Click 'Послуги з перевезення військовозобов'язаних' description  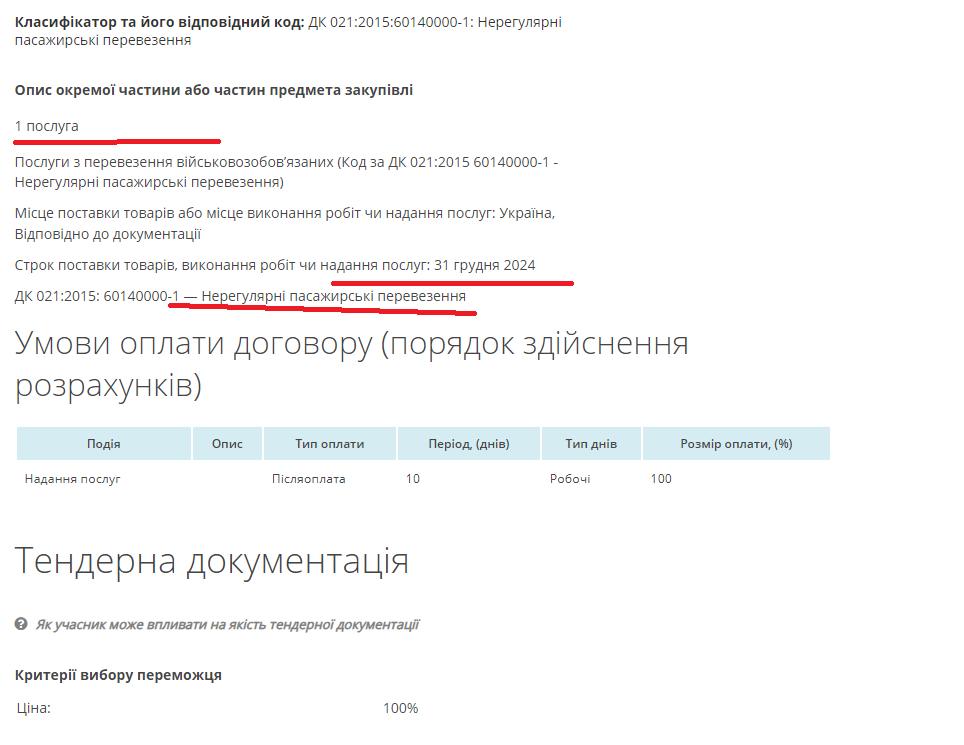(286, 171)
